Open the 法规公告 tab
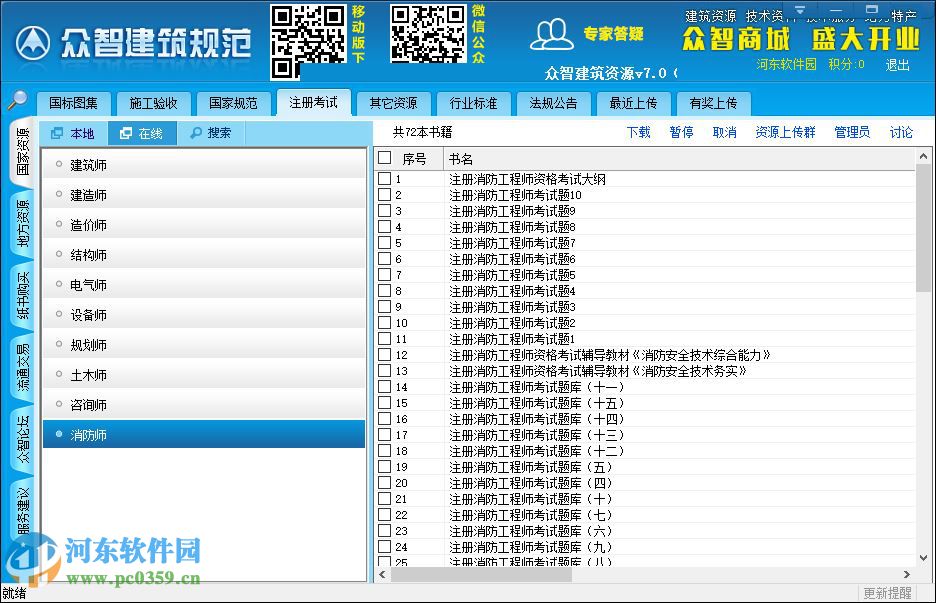 (x=553, y=102)
